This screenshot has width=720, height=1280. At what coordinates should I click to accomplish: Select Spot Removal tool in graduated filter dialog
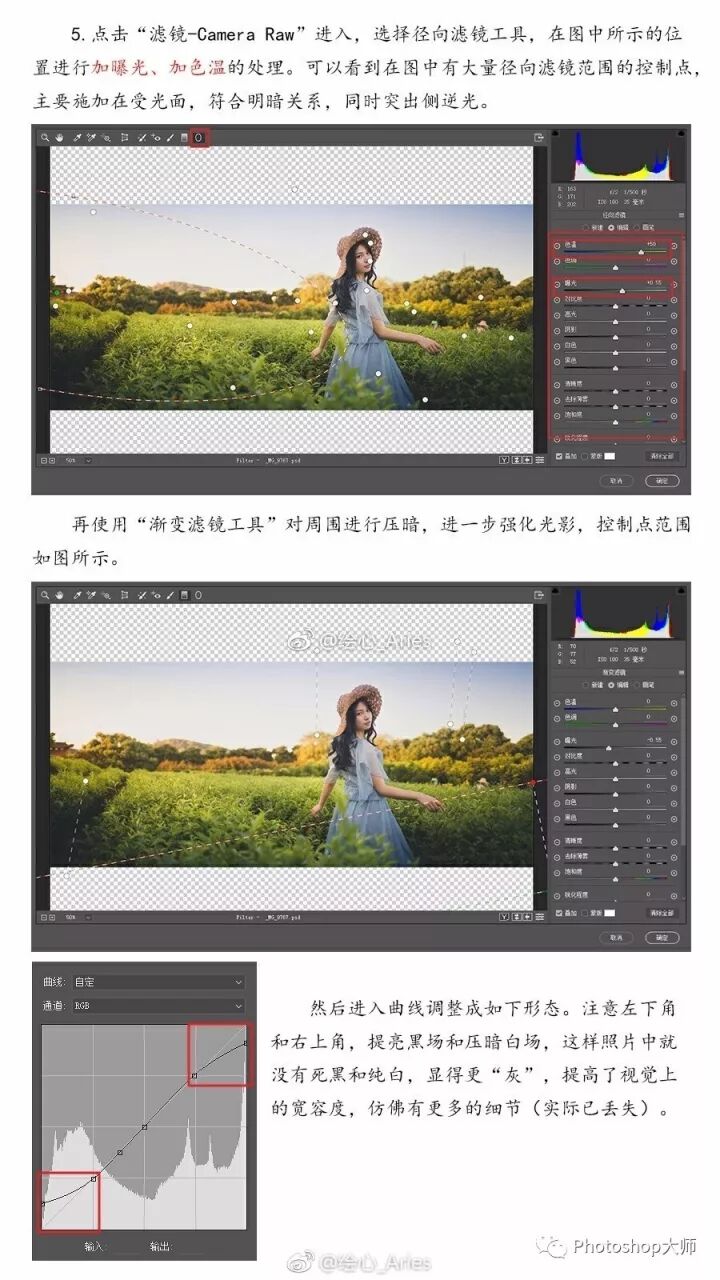142,594
